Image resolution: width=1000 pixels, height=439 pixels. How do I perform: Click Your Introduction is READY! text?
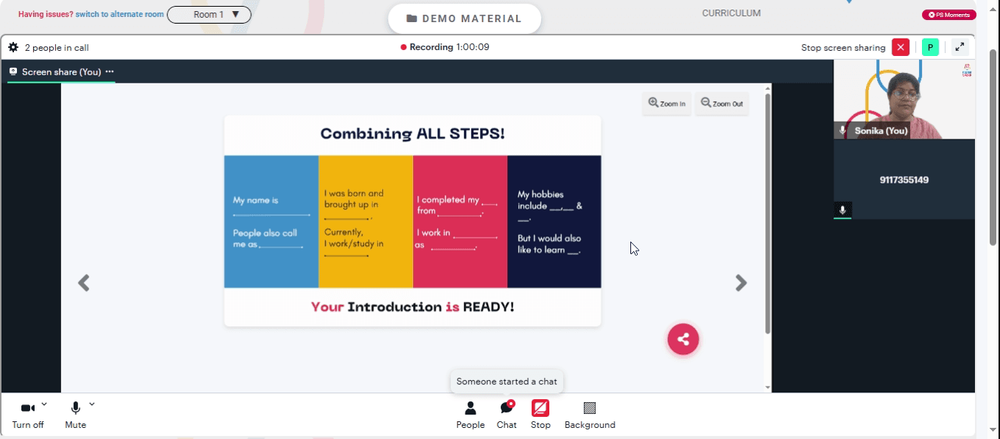click(x=413, y=307)
